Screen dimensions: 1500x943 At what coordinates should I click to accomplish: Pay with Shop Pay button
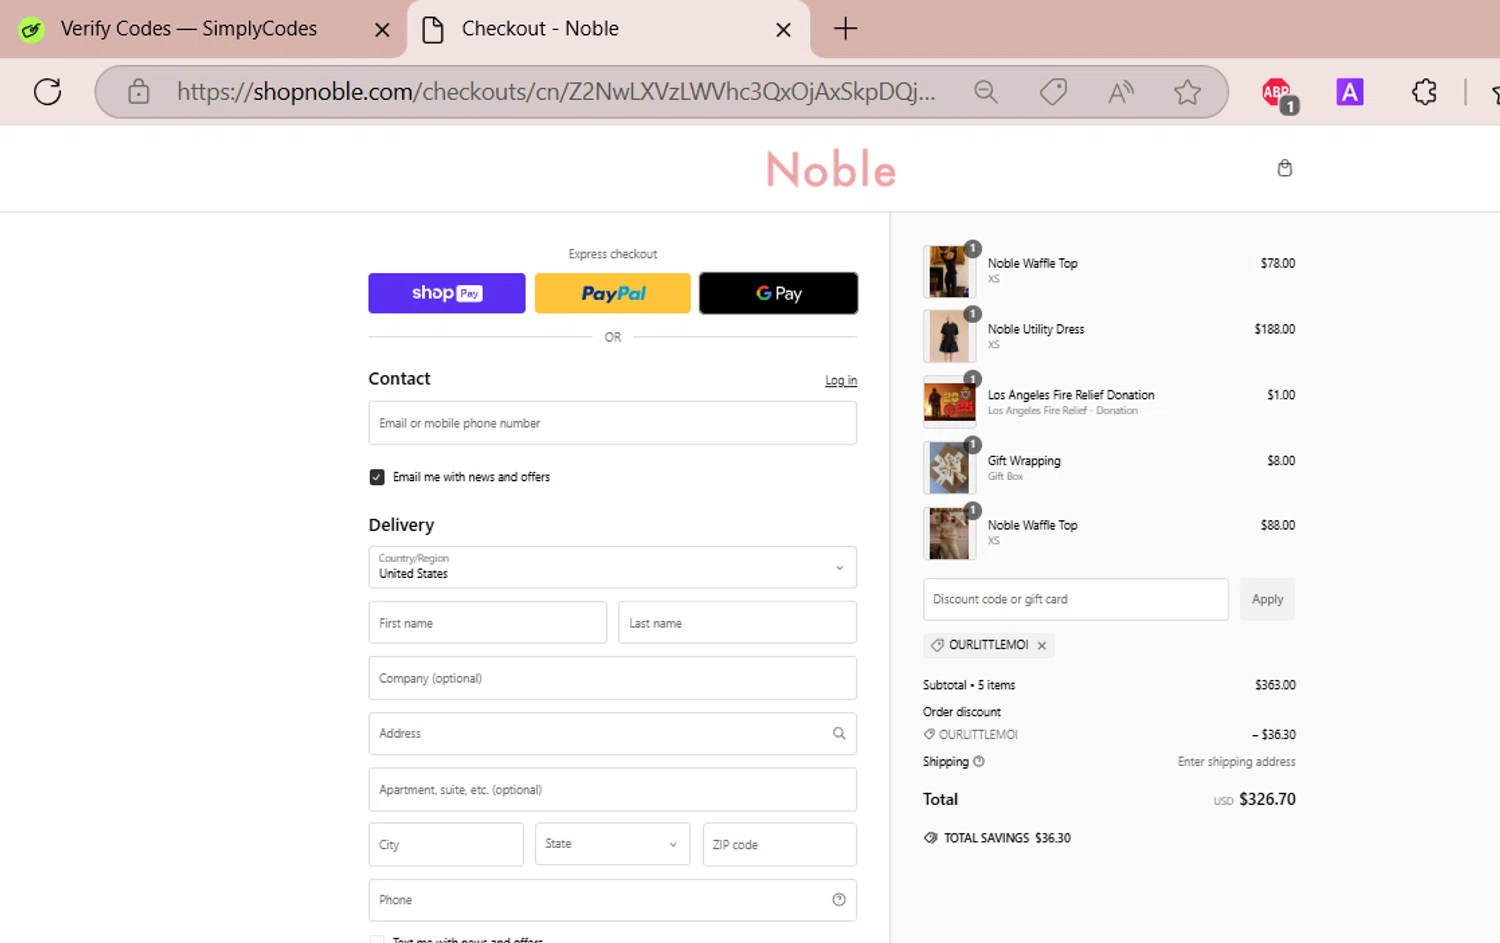tap(447, 293)
